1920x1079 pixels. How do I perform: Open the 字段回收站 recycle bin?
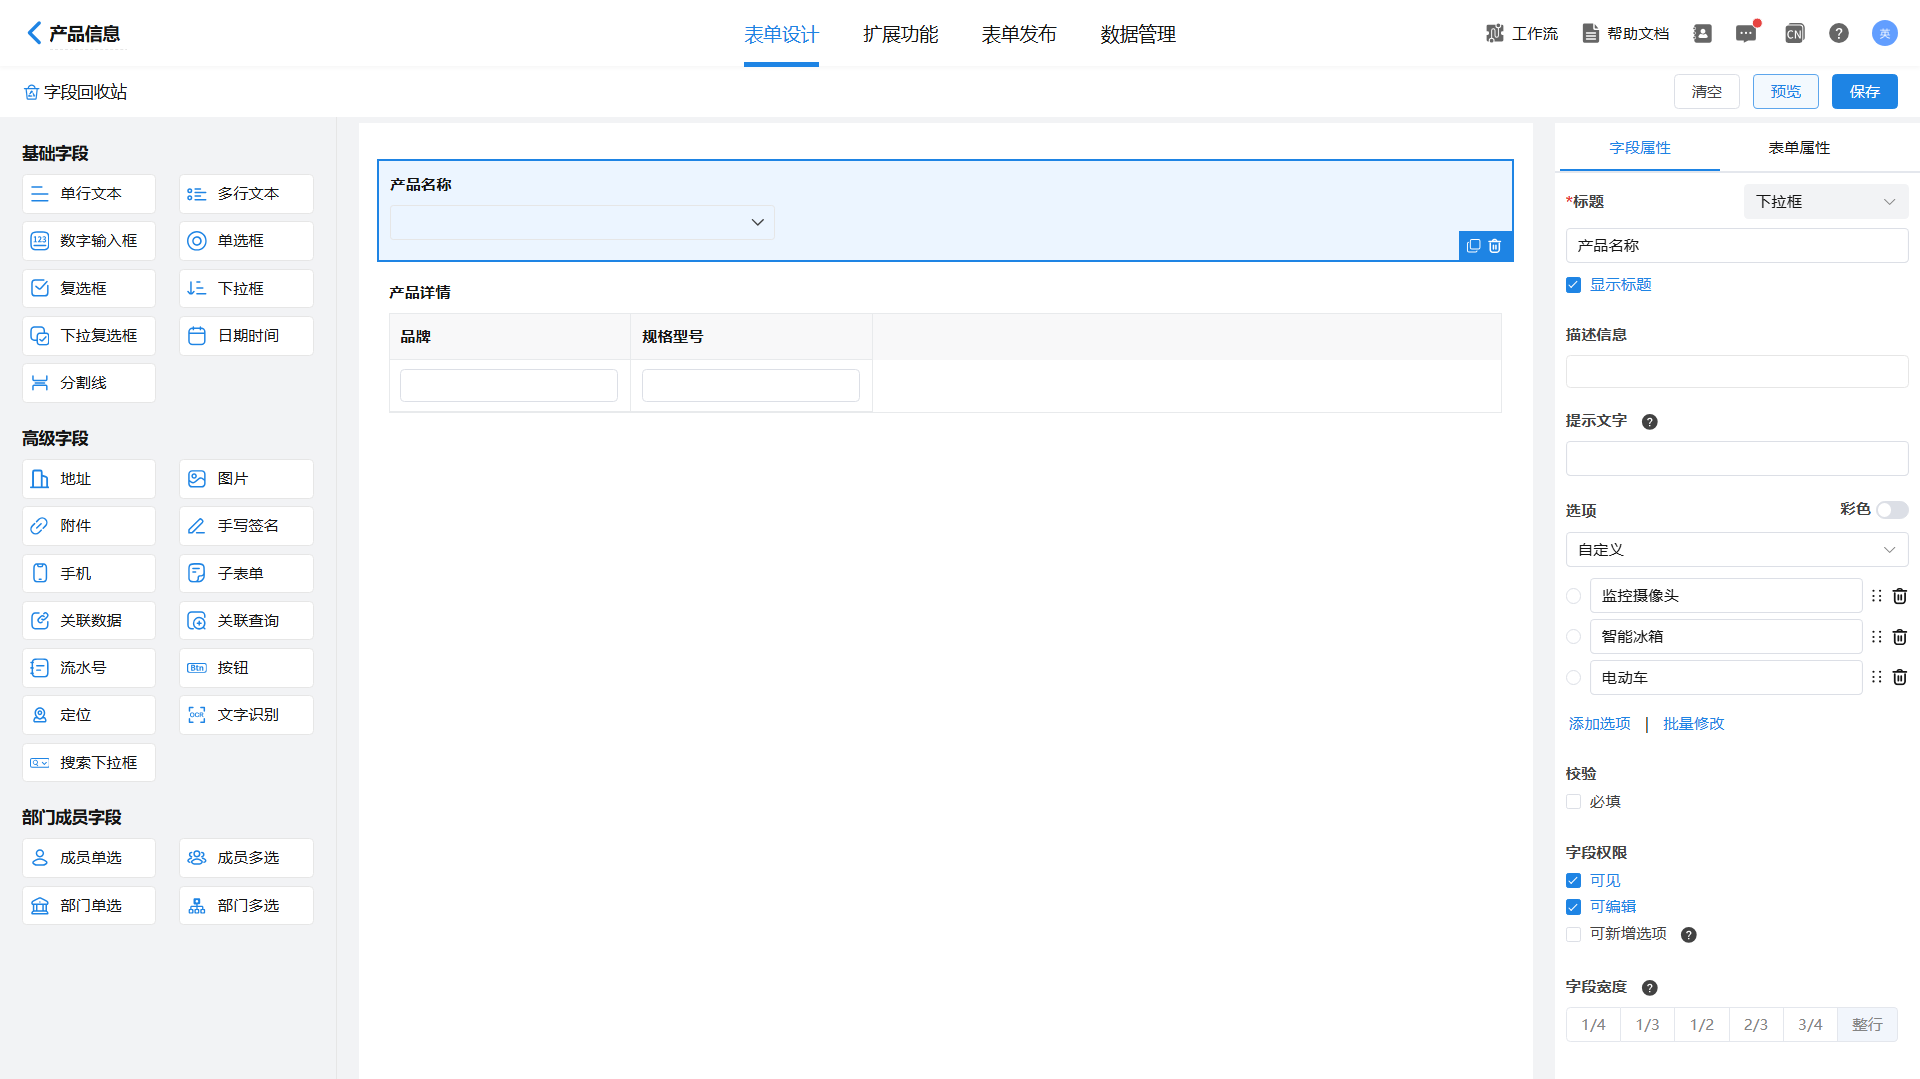(76, 92)
